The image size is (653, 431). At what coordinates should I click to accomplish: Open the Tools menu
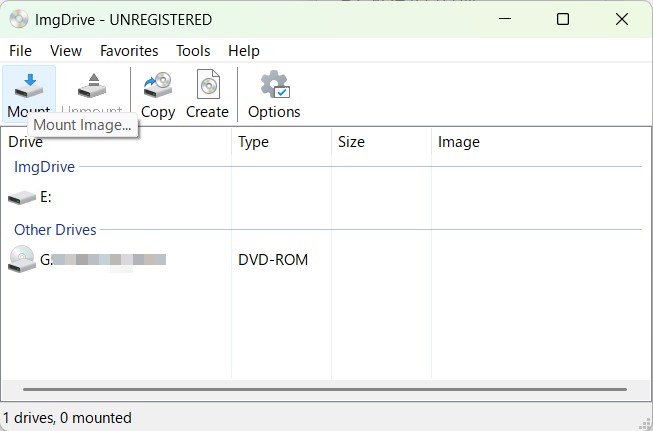point(193,51)
